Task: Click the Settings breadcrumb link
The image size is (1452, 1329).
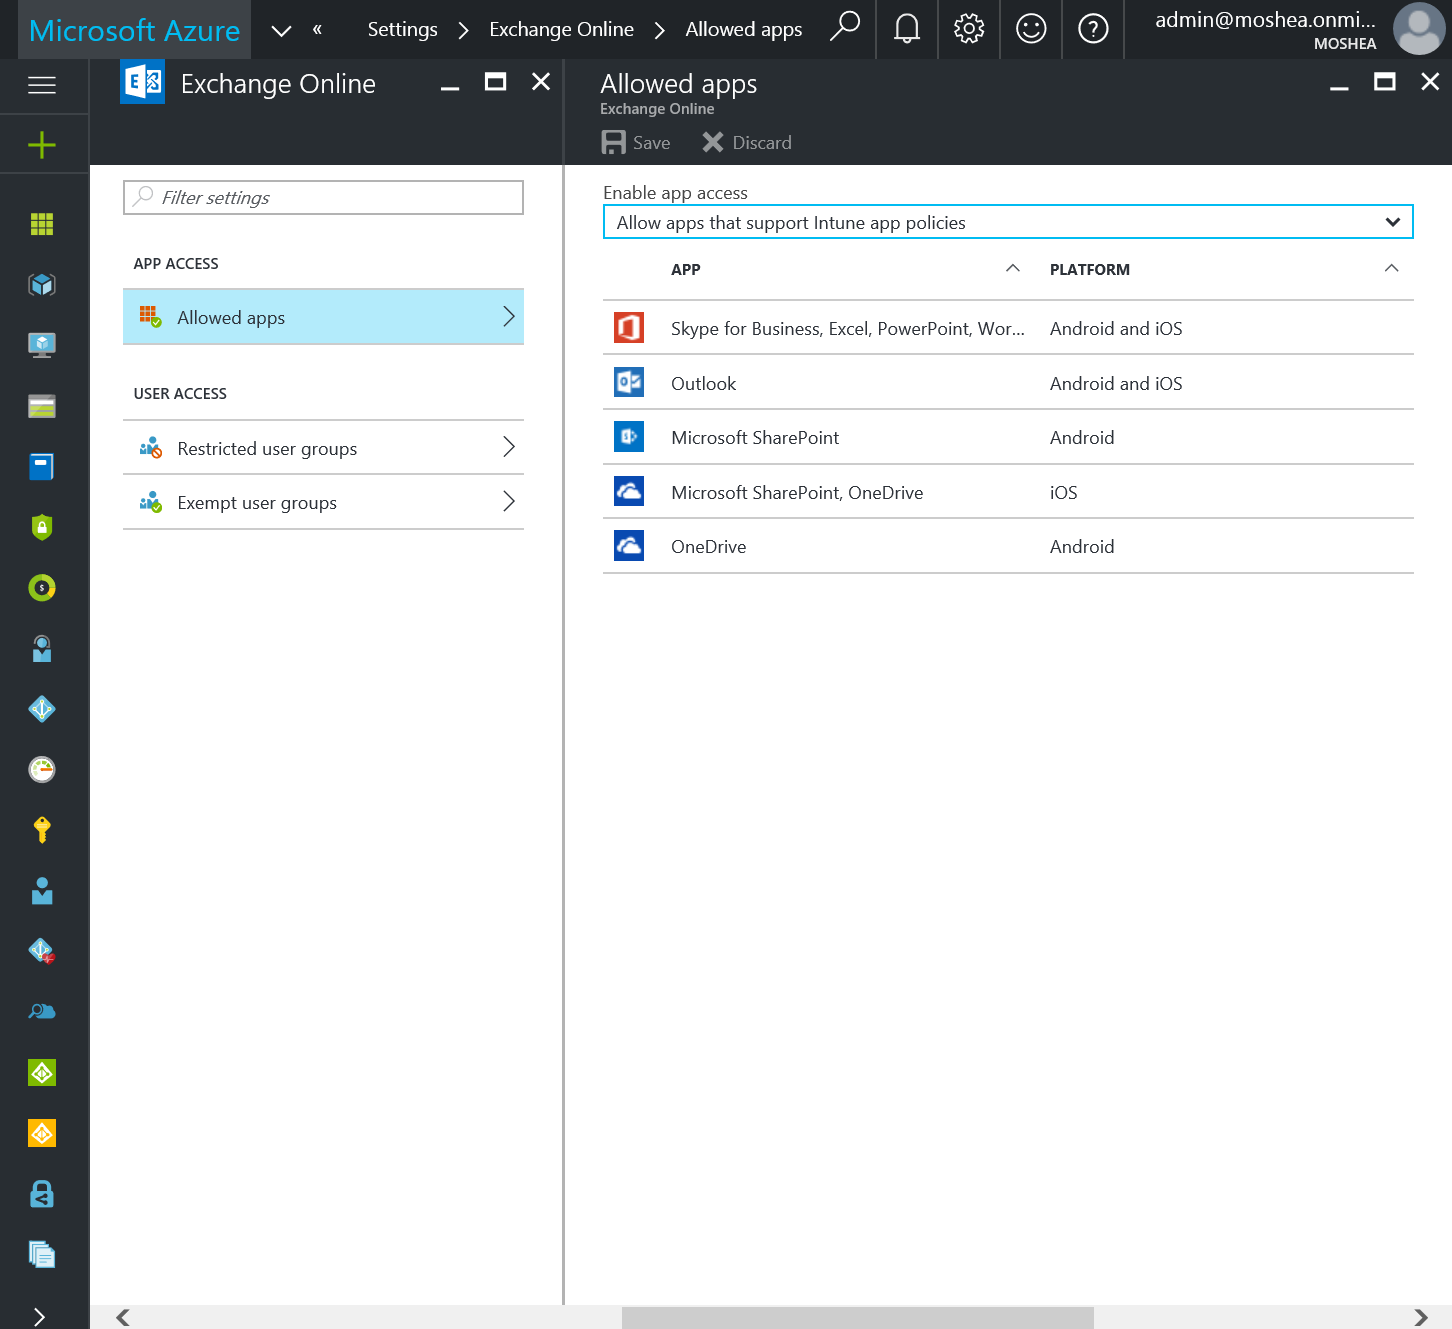Action: pyautogui.click(x=402, y=30)
